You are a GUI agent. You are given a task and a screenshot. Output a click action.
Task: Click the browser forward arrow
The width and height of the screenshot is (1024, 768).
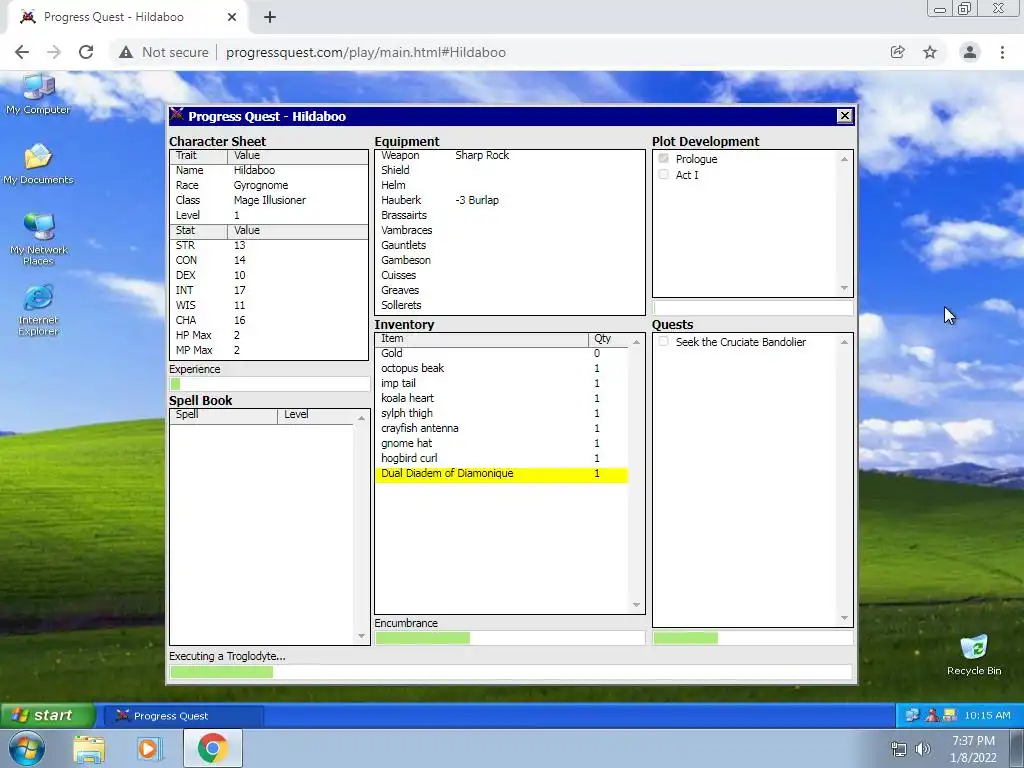[x=54, y=52]
